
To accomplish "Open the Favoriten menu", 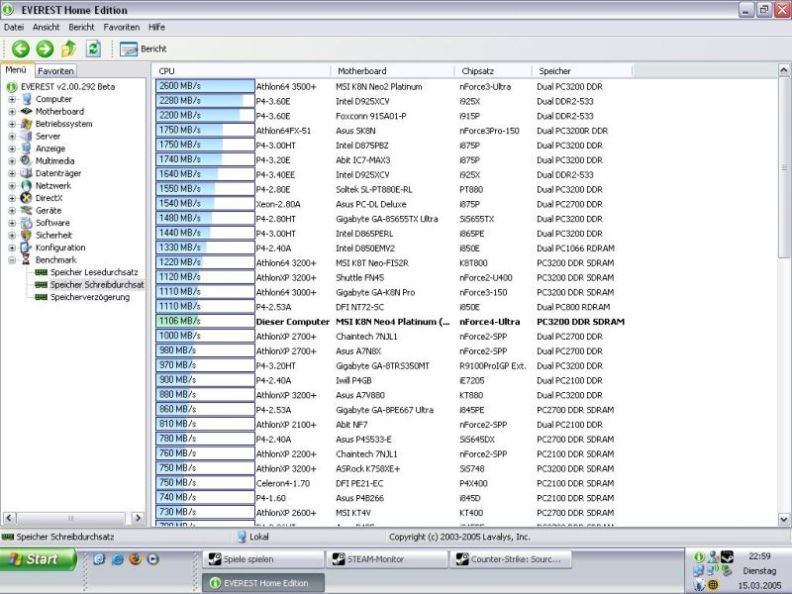I will tap(121, 27).
